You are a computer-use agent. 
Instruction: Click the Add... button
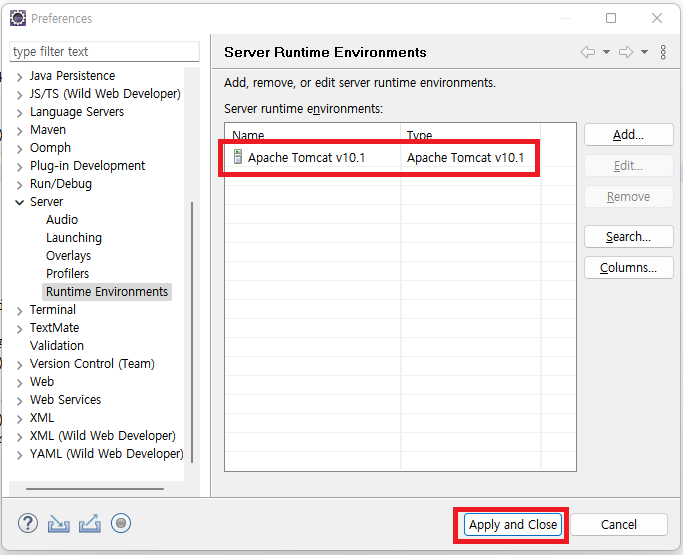click(629, 135)
